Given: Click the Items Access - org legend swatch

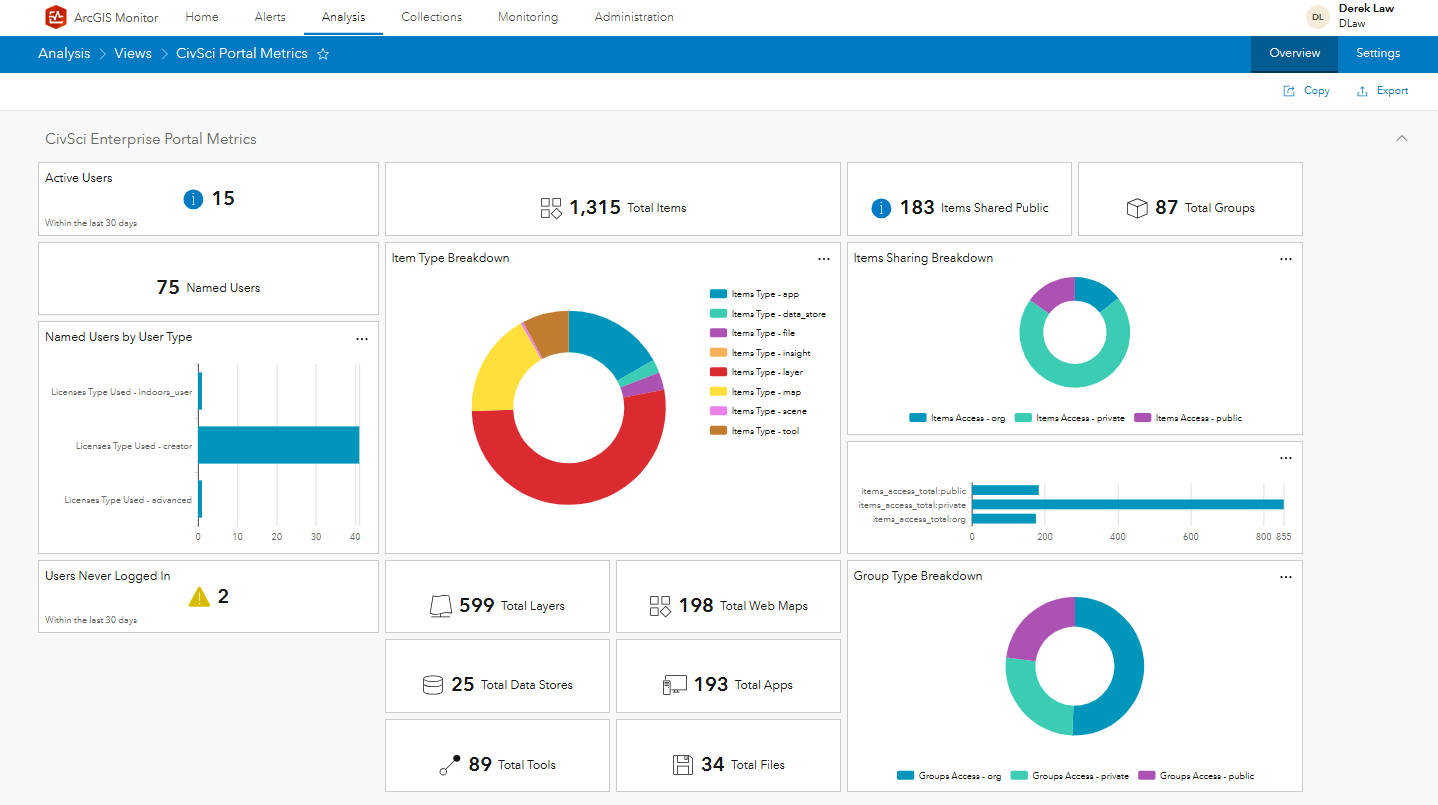Looking at the screenshot, I should point(917,418).
